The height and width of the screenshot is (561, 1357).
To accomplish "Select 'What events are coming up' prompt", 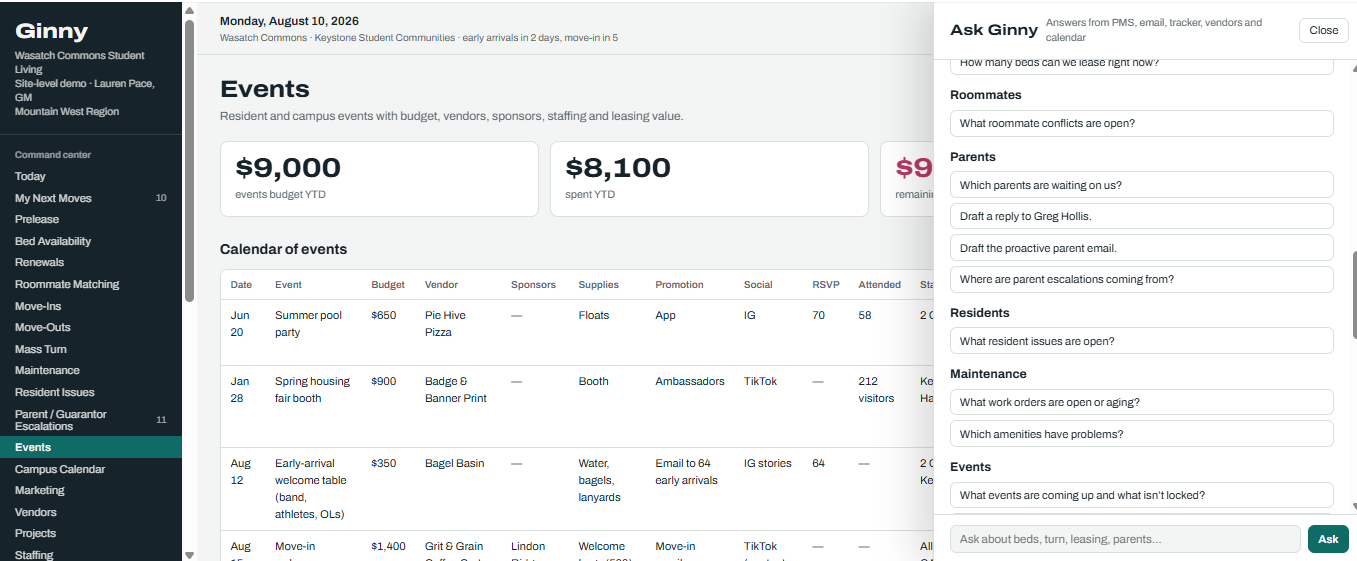I will click(x=1142, y=495).
